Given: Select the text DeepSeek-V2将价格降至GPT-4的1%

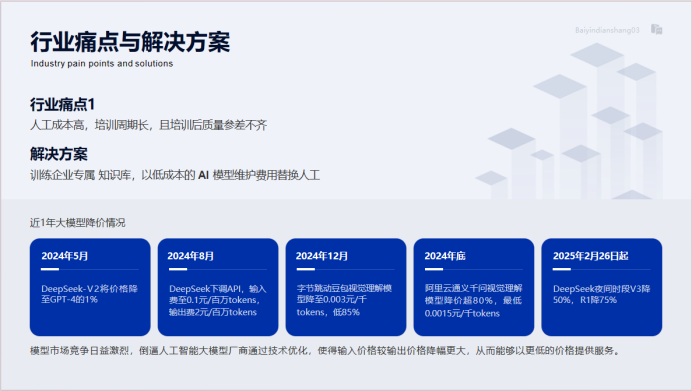Looking at the screenshot, I should [90, 294].
